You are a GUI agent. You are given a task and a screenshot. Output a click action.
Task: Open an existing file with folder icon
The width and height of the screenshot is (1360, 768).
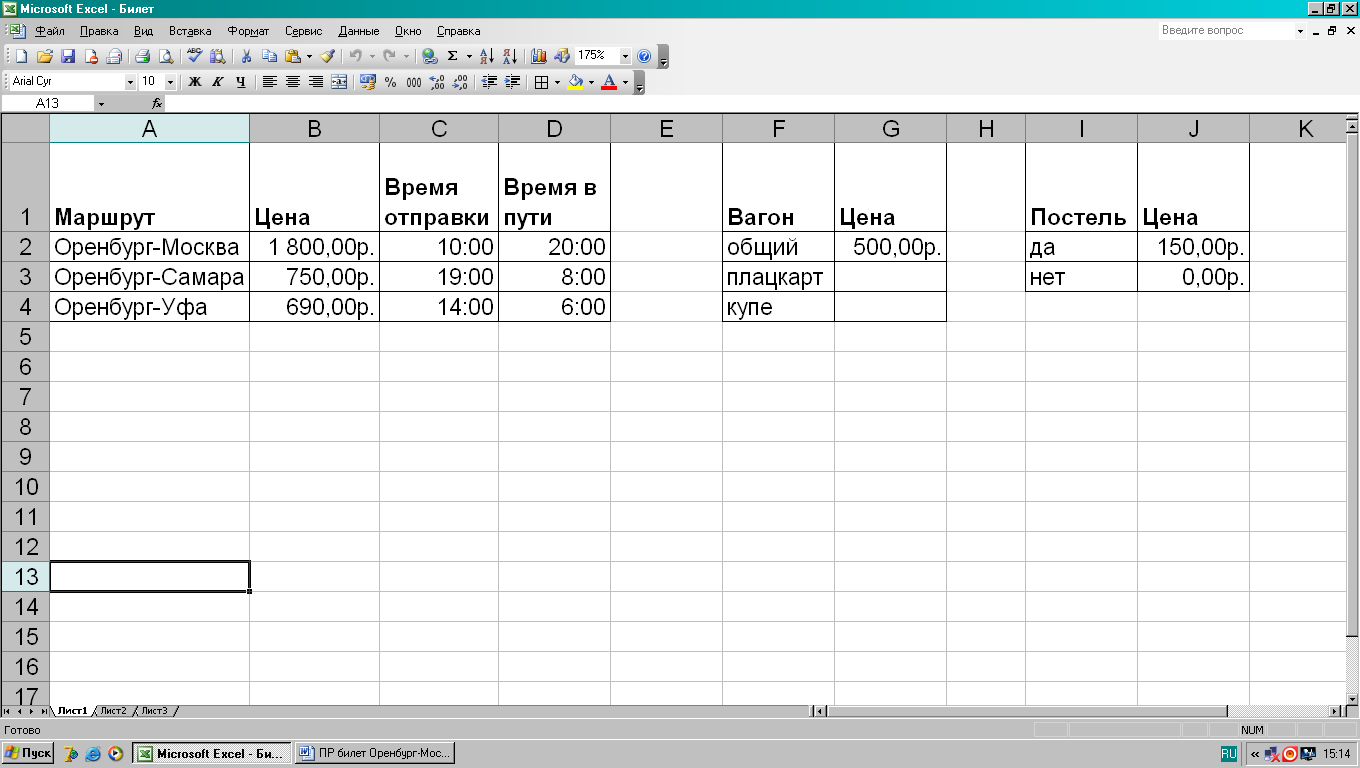click(45, 56)
